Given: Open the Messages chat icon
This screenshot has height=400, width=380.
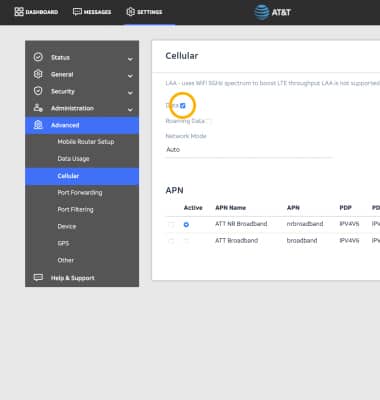Looking at the screenshot, I should pos(77,12).
